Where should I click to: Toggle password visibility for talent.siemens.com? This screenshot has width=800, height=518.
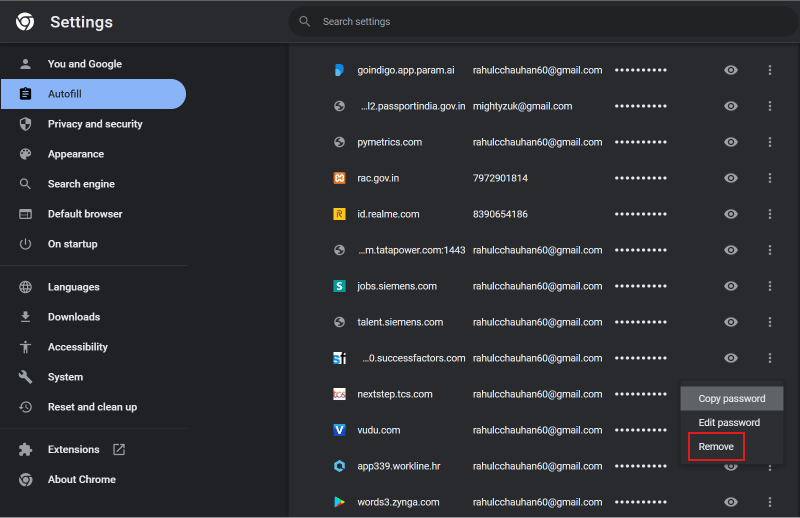731,322
